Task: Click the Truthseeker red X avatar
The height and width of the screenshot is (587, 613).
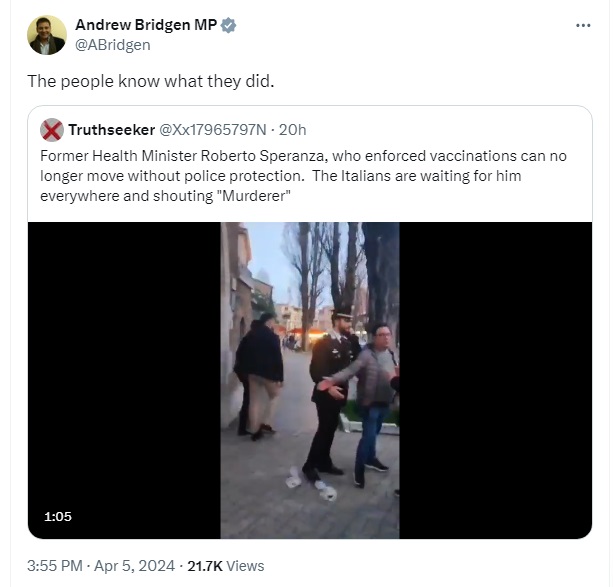Action: click(52, 130)
